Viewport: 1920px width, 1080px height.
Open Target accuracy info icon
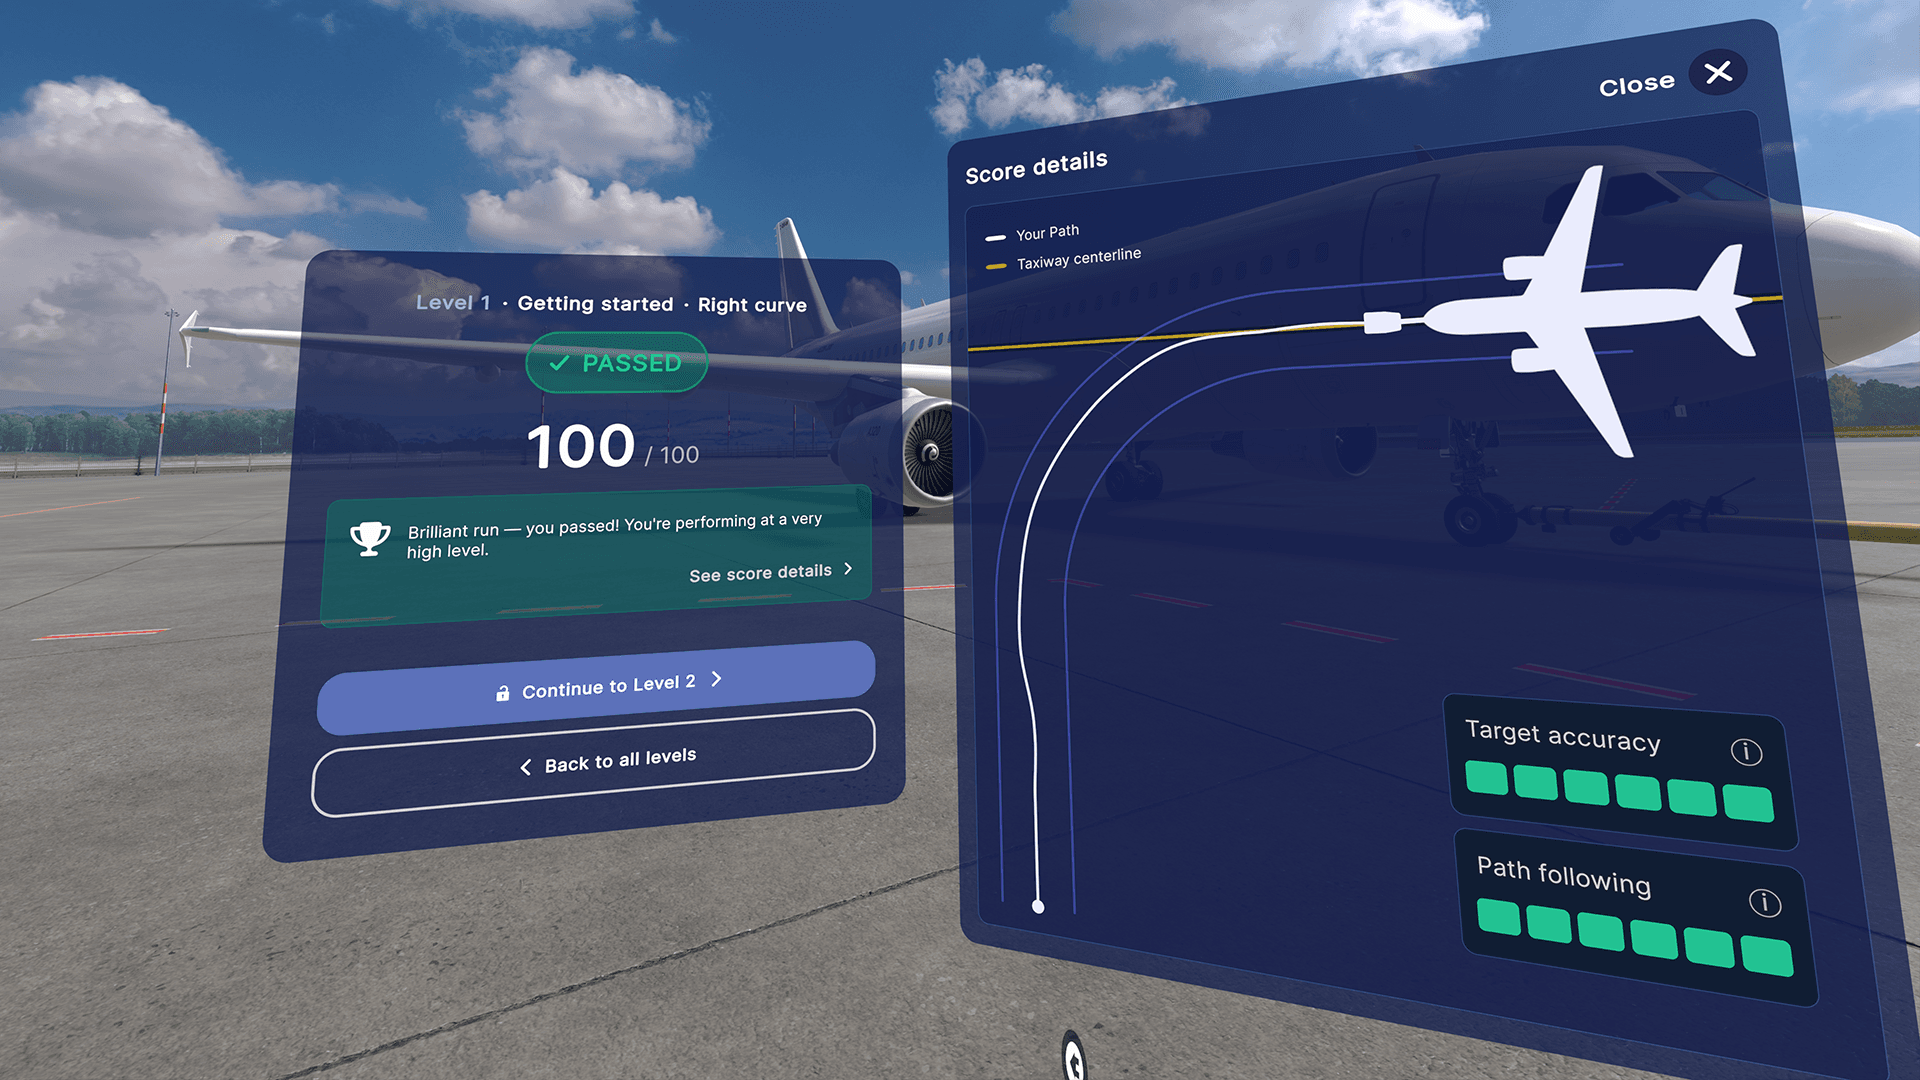click(x=1746, y=752)
